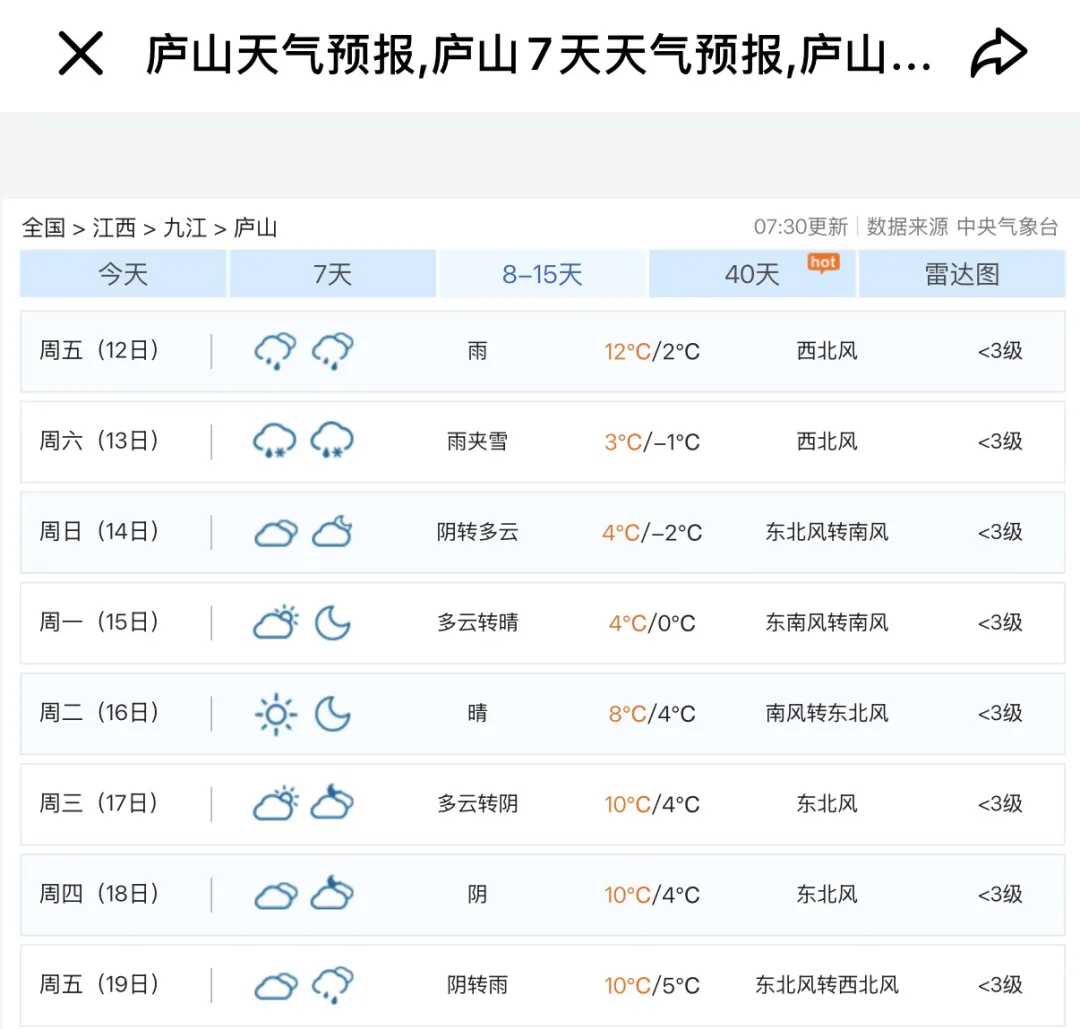Close the webpage with the X icon

(x=81, y=54)
